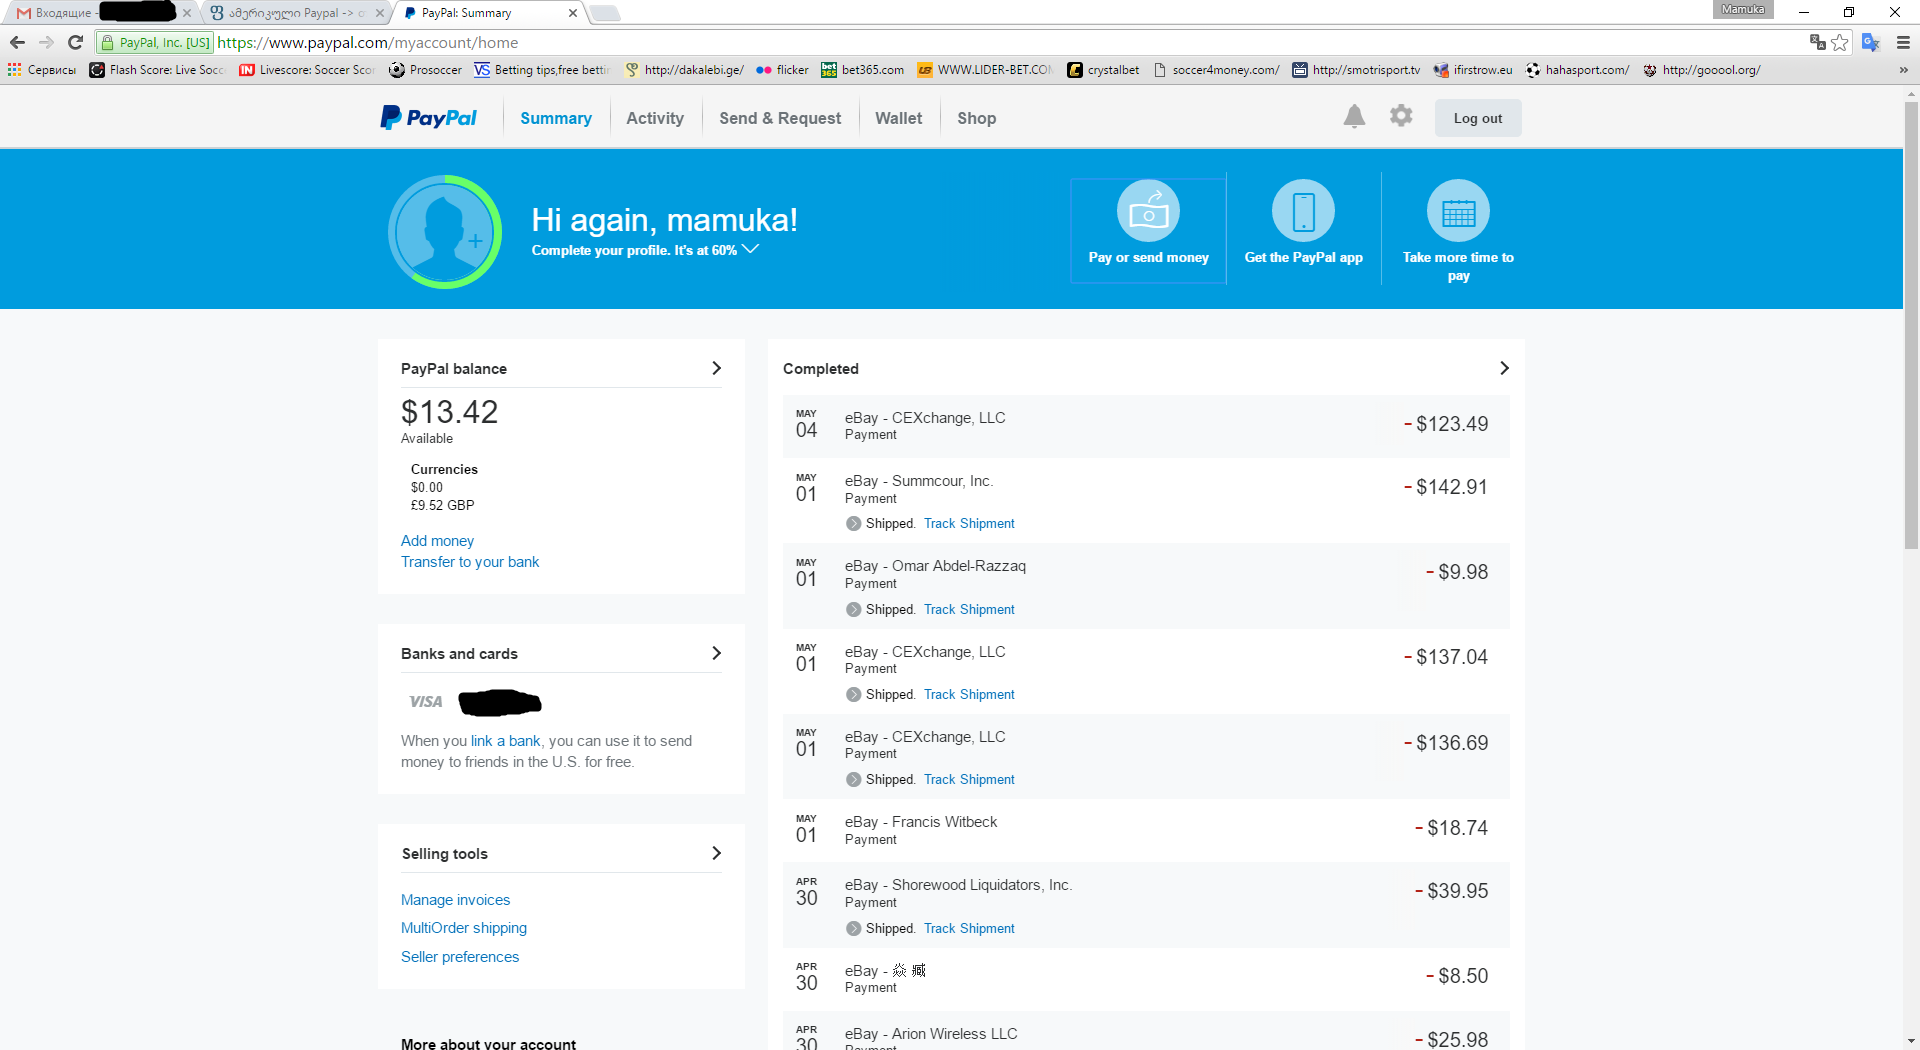Screen dimensions: 1920x1050
Task: Expand the Selling tools section arrow
Action: pos(716,853)
